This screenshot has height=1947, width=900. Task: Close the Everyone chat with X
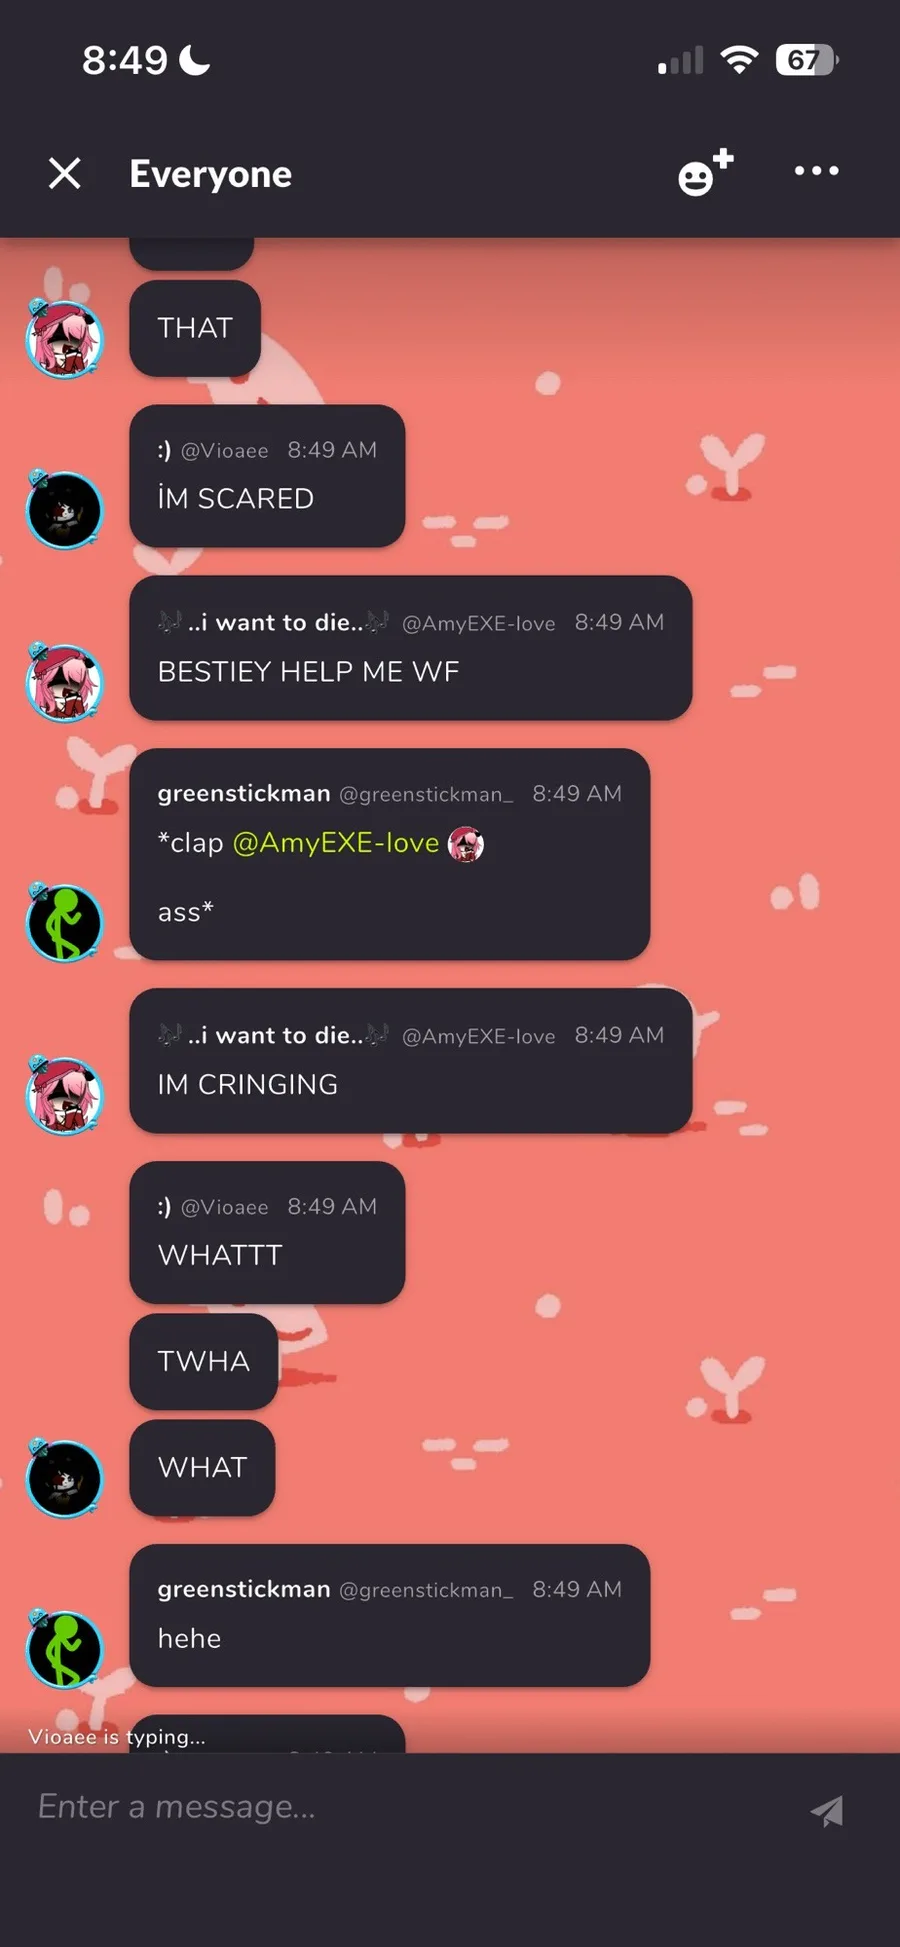coord(65,174)
